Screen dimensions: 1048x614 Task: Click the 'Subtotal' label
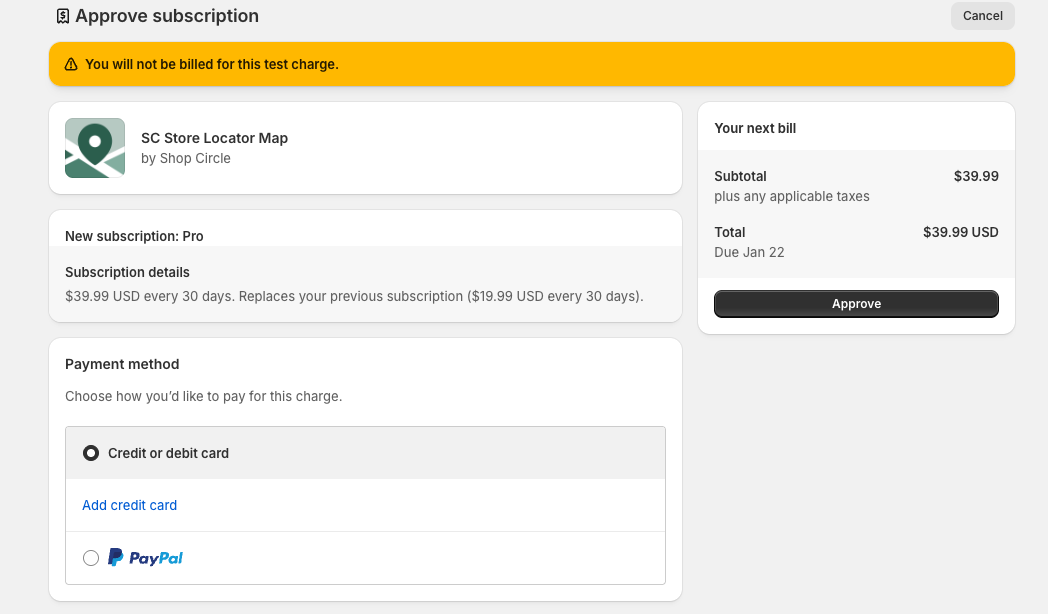pyautogui.click(x=741, y=176)
